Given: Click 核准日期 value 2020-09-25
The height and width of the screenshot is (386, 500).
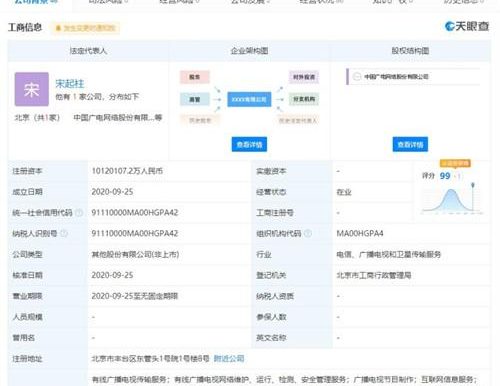Looking at the screenshot, I should (x=112, y=275).
